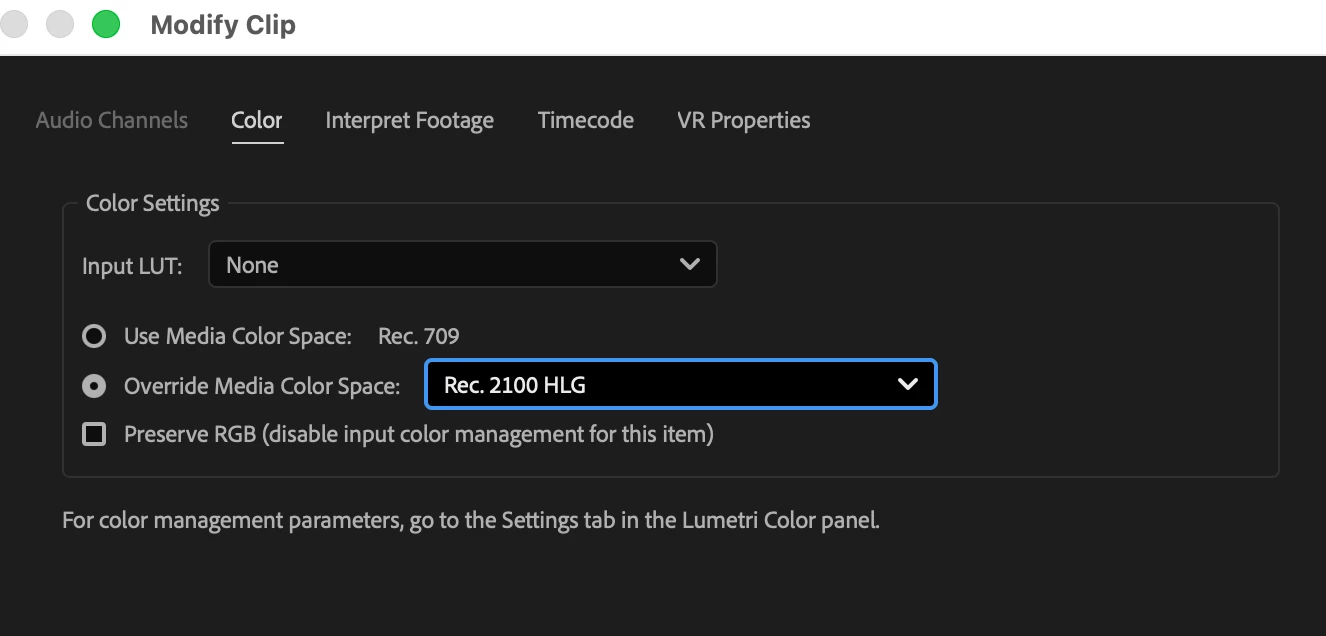This screenshot has width=1326, height=636.
Task: Open the Input LUT dropdown showing None
Action: pos(463,265)
